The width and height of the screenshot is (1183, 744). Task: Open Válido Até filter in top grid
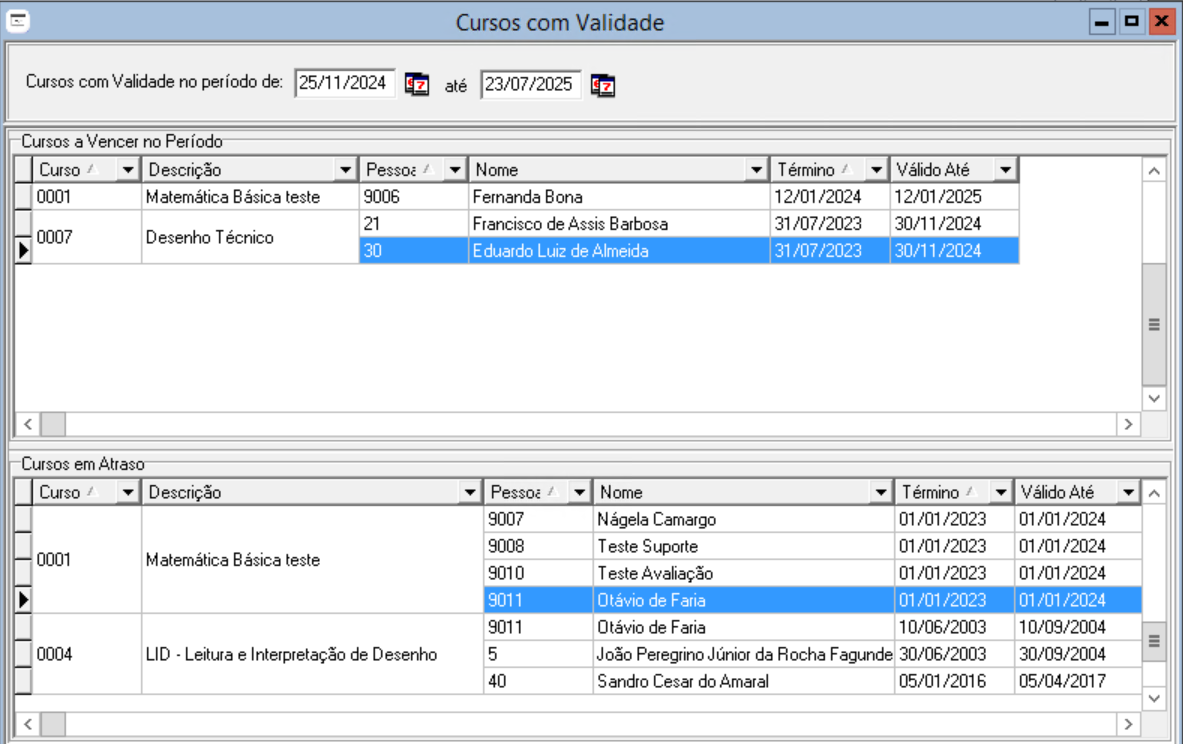click(1005, 170)
